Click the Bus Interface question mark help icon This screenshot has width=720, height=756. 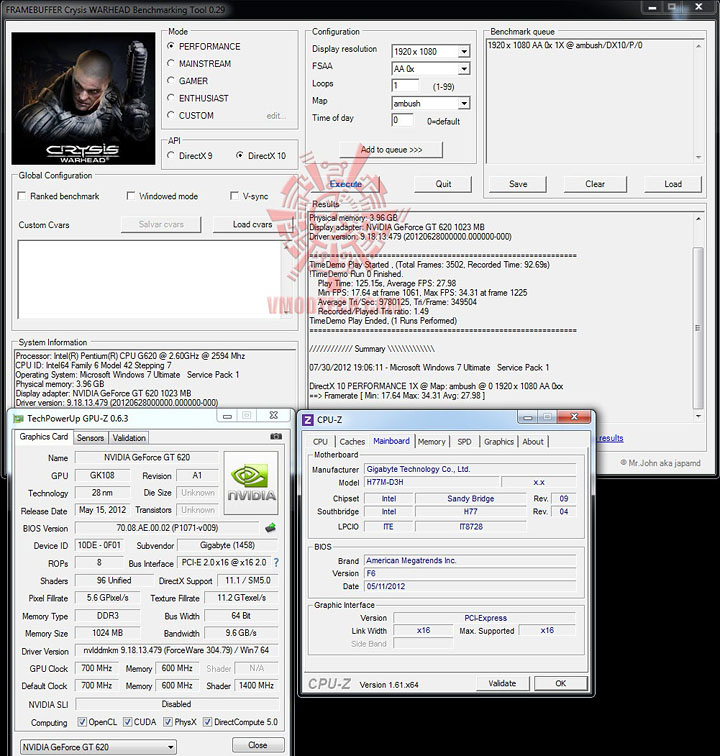pyautogui.click(x=276, y=563)
